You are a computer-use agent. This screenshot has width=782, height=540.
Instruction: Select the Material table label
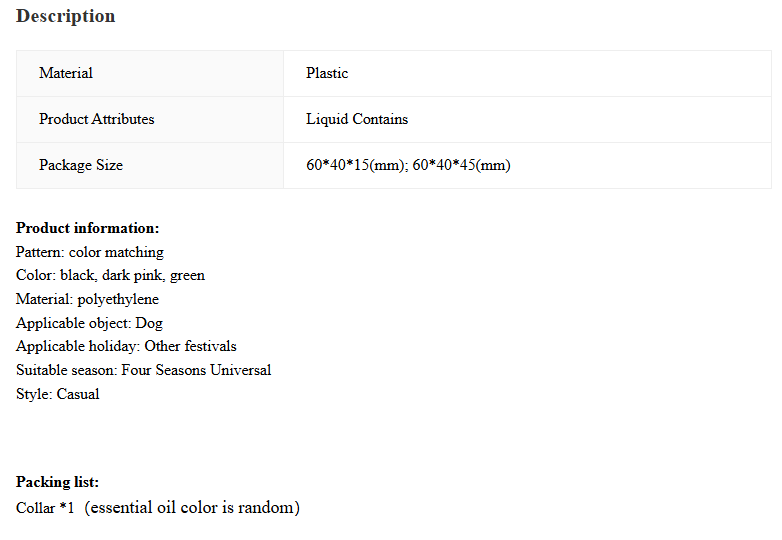coord(66,73)
